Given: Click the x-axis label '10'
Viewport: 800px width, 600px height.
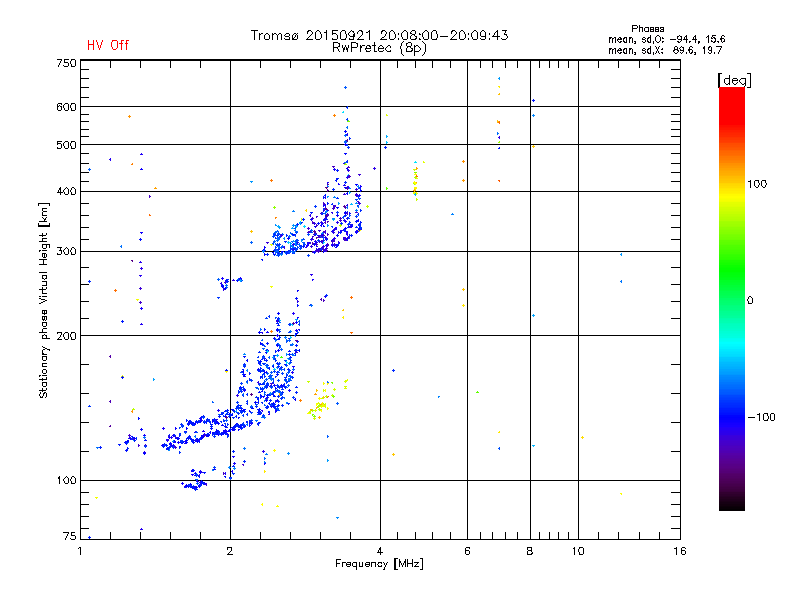Looking at the screenshot, I should coord(578,551).
